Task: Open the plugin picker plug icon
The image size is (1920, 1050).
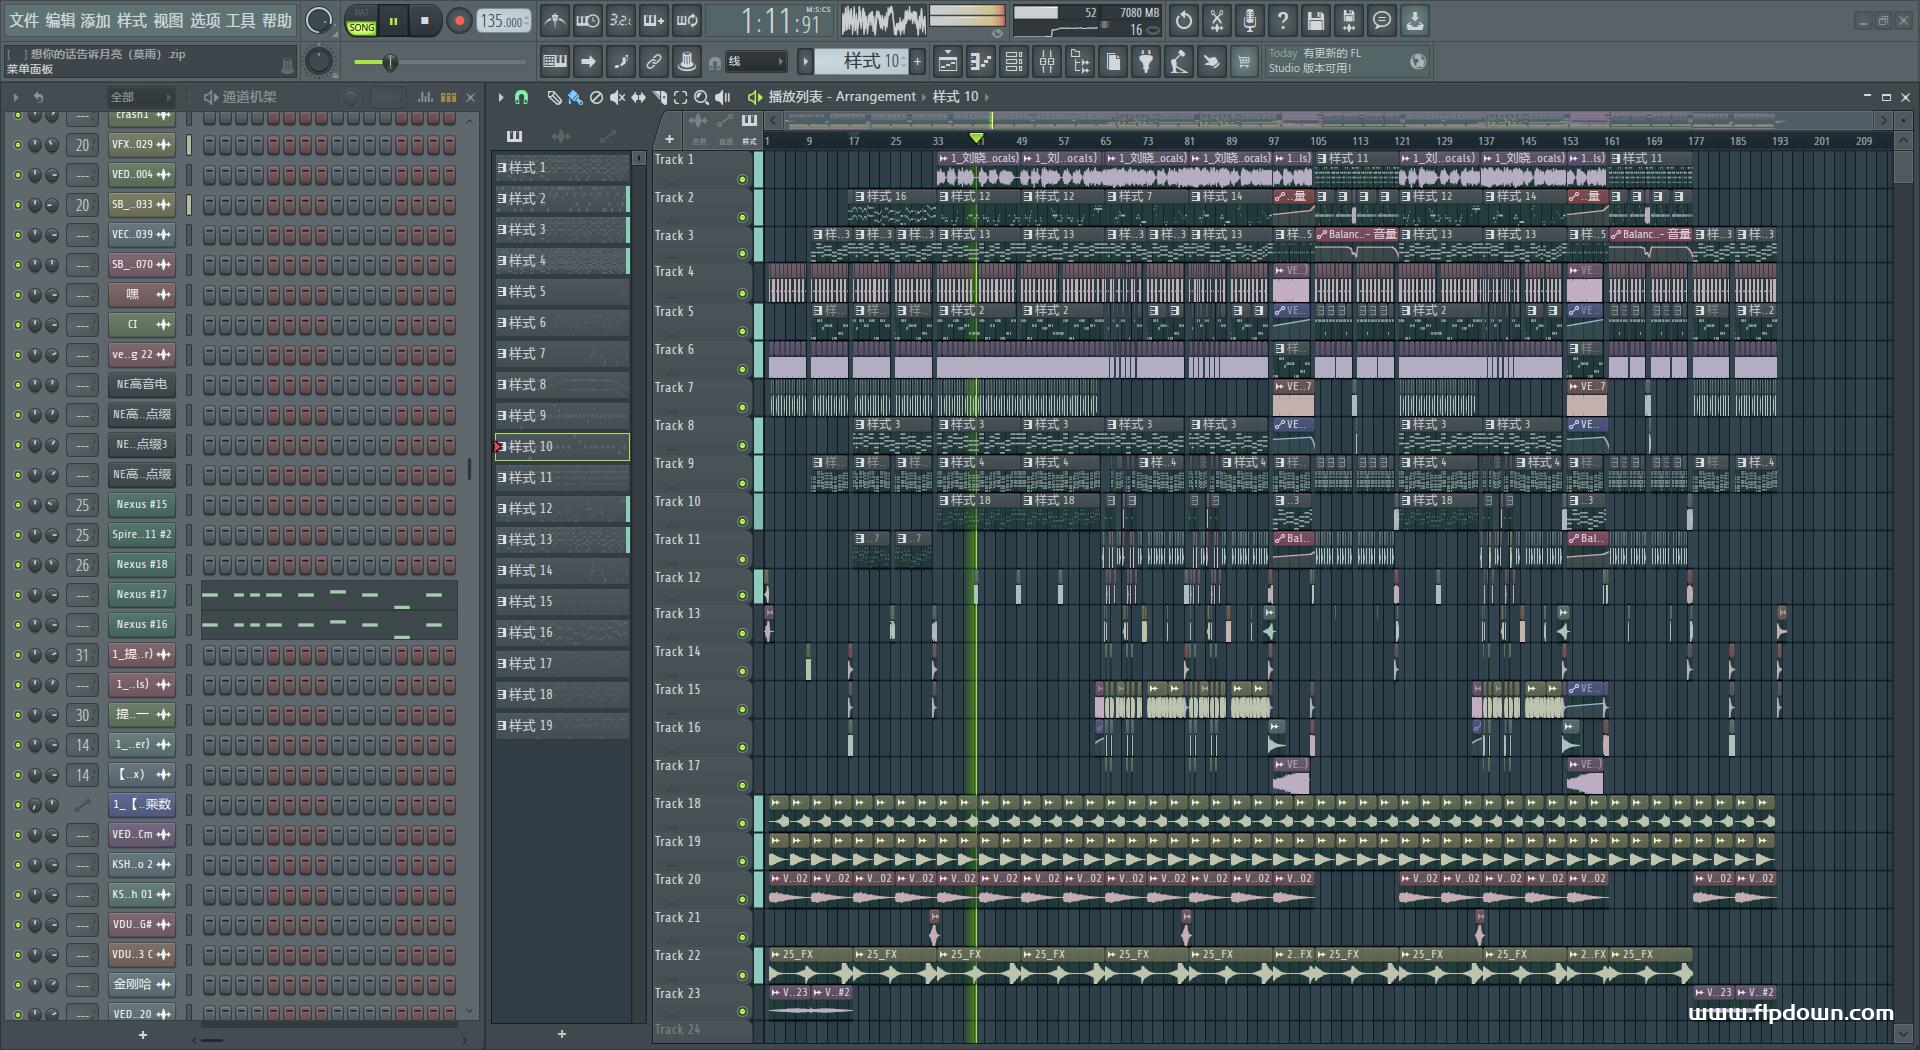Action: pos(1146,62)
